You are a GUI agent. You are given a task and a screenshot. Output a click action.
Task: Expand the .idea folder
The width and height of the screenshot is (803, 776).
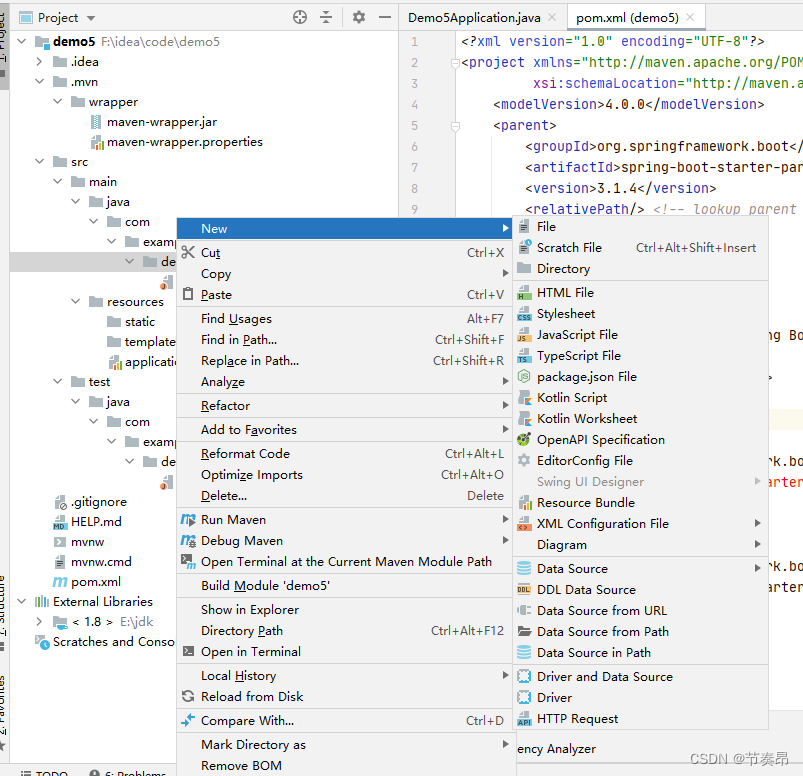39,61
